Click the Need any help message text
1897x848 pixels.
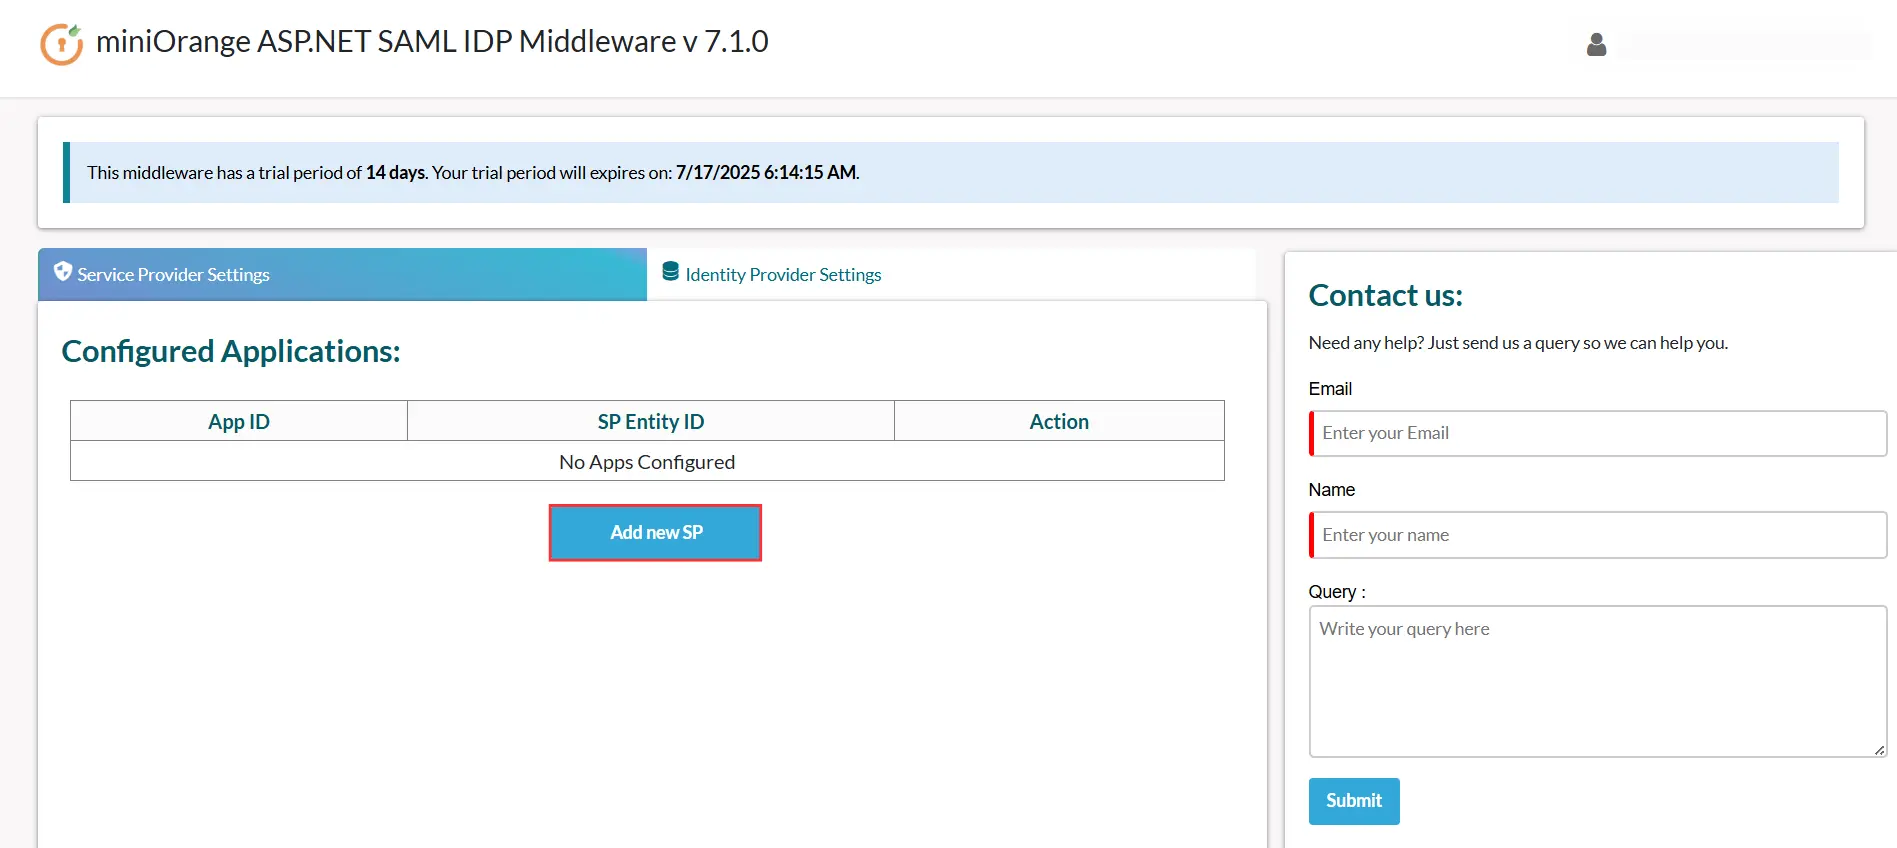pyautogui.click(x=1518, y=342)
